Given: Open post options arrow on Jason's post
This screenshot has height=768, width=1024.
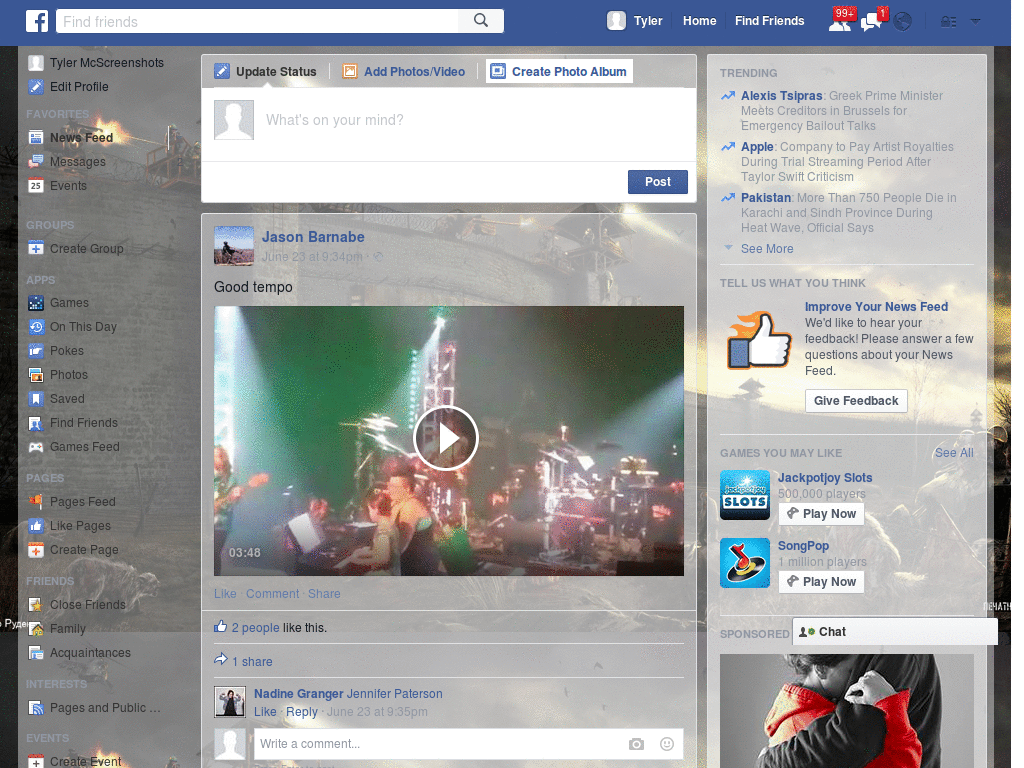Looking at the screenshot, I should (x=679, y=232).
